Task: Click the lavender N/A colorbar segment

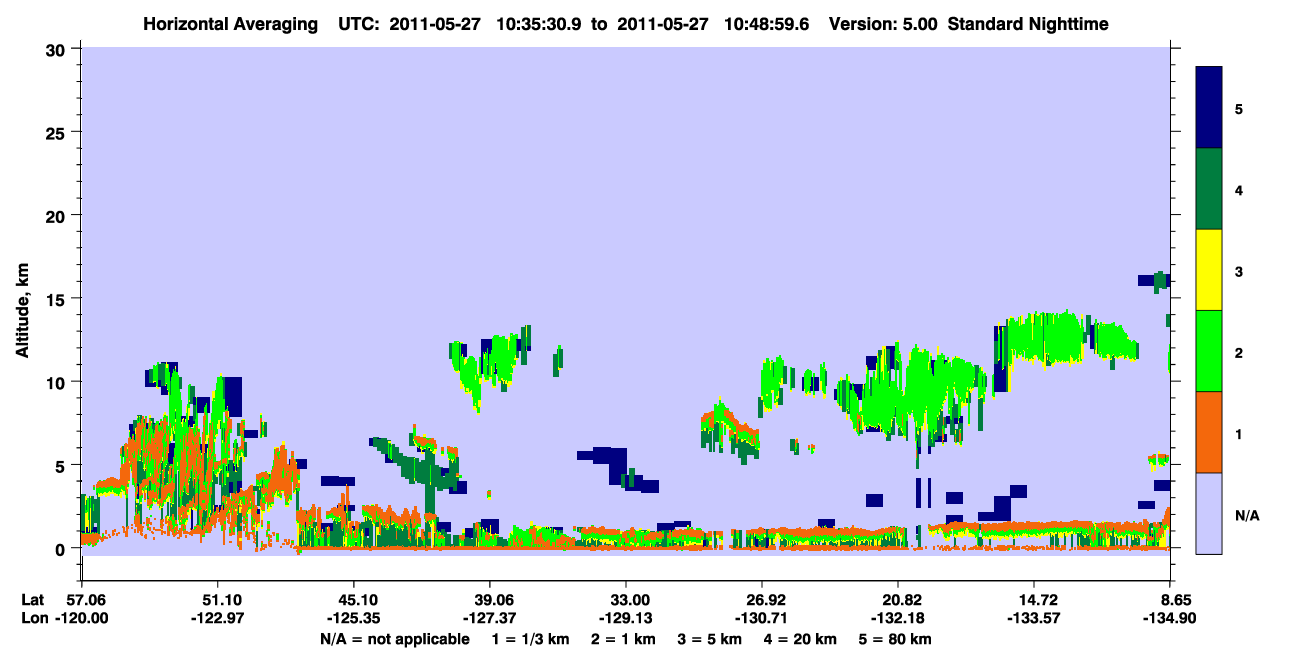Action: [x=1209, y=513]
